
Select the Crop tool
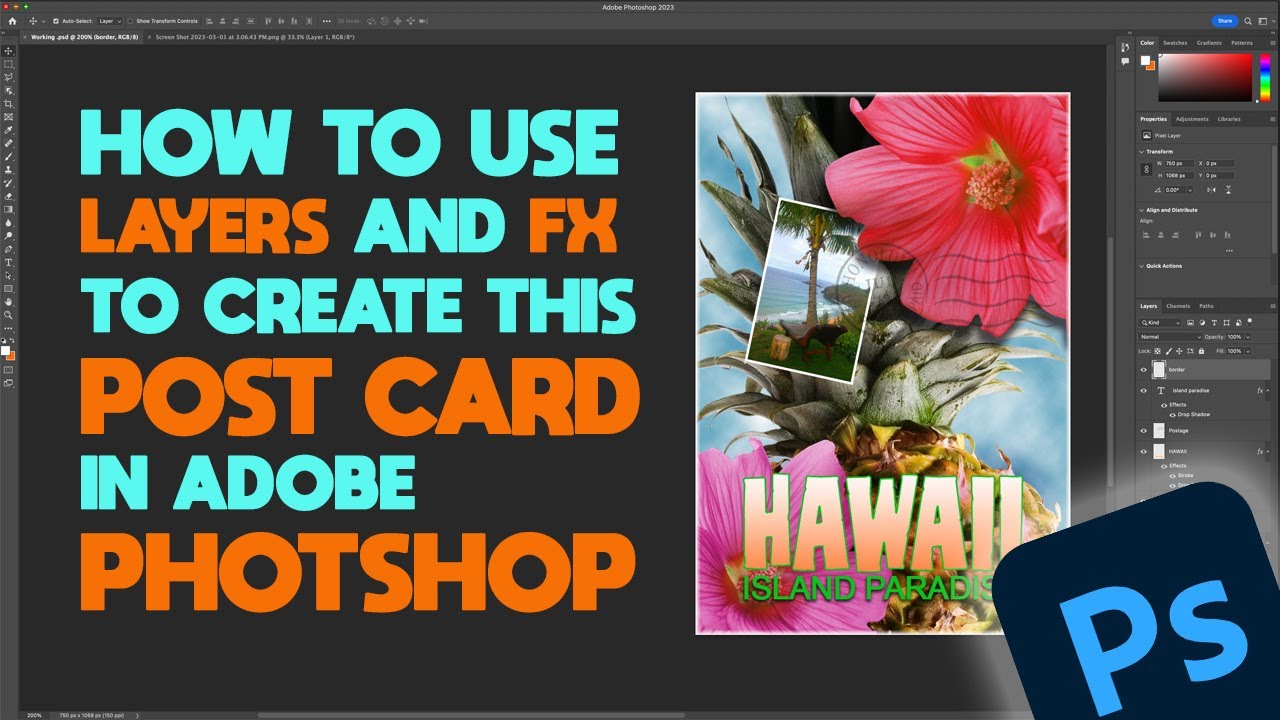click(10, 103)
